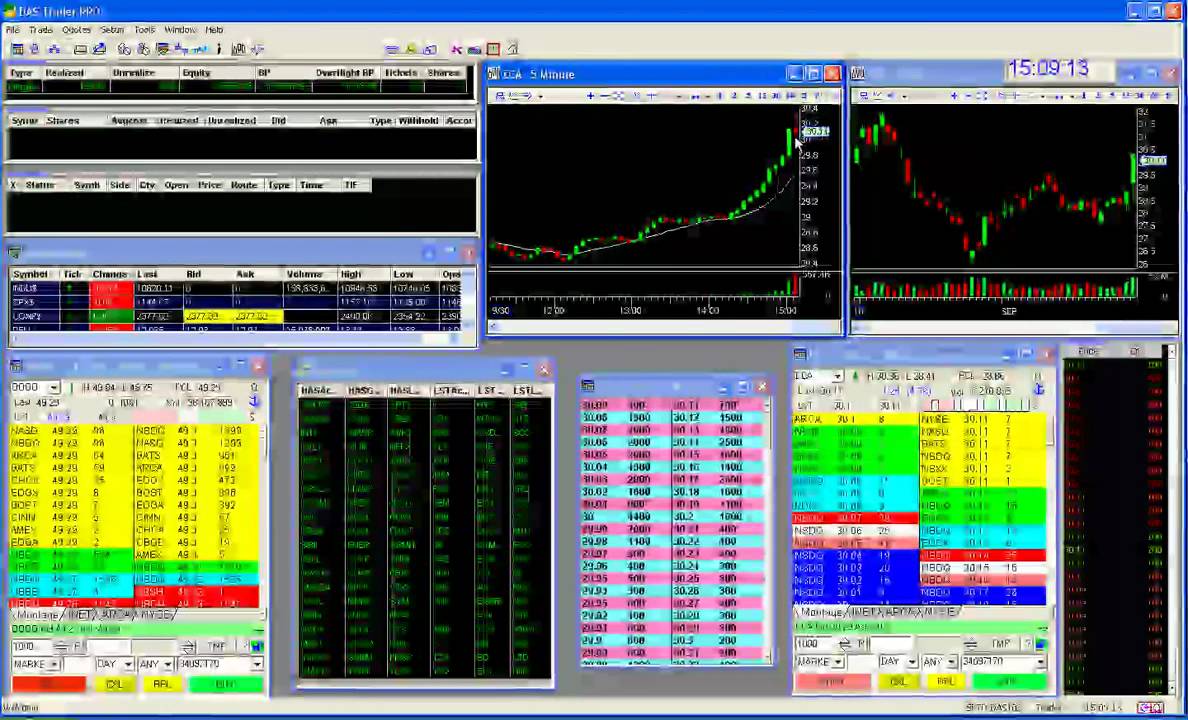The image size is (1188, 720).
Task: Open the symbol dropdown in QQQQ montage
Action: [x=53, y=387]
